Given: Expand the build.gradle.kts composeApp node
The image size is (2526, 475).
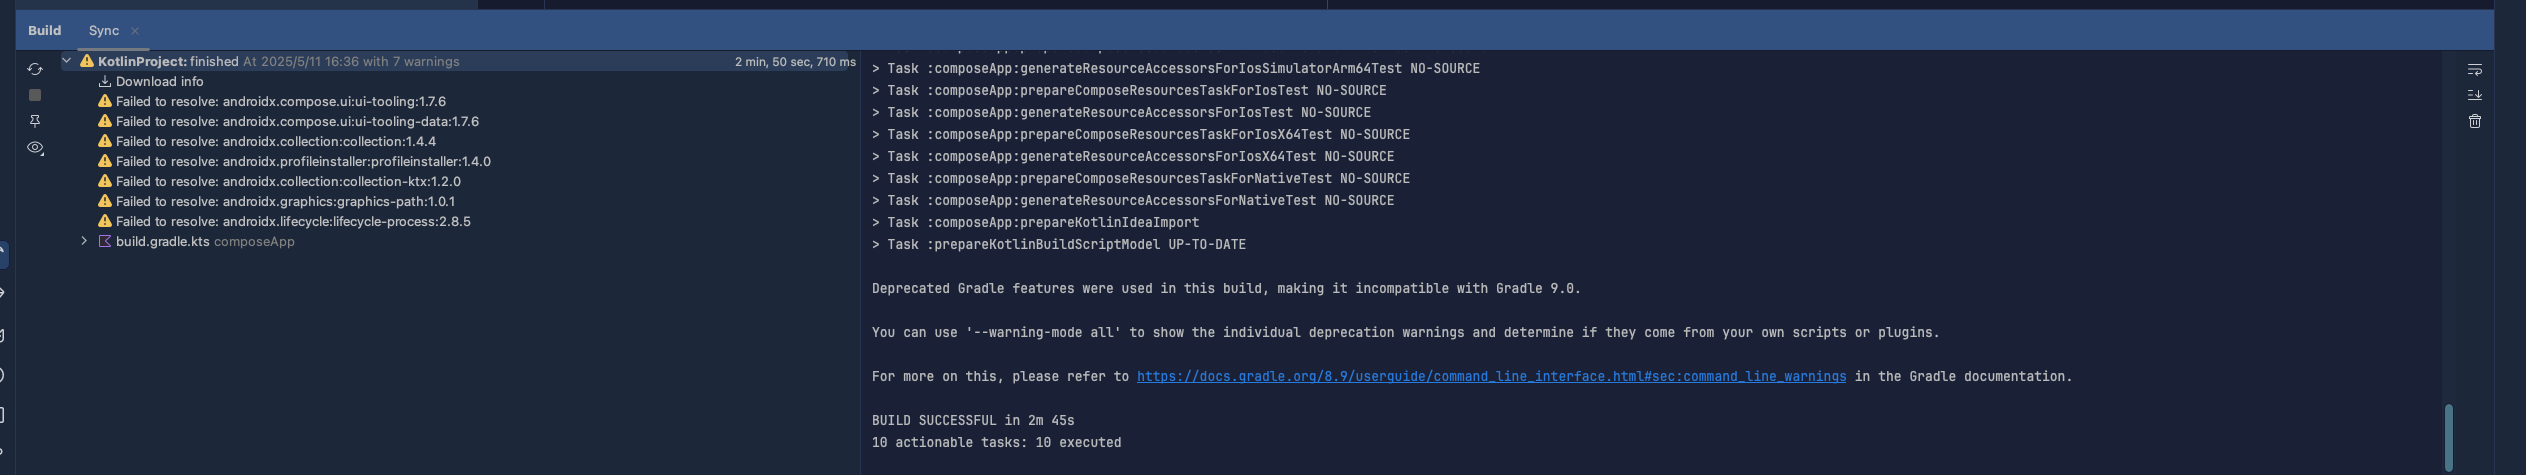Looking at the screenshot, I should pyautogui.click(x=84, y=241).
